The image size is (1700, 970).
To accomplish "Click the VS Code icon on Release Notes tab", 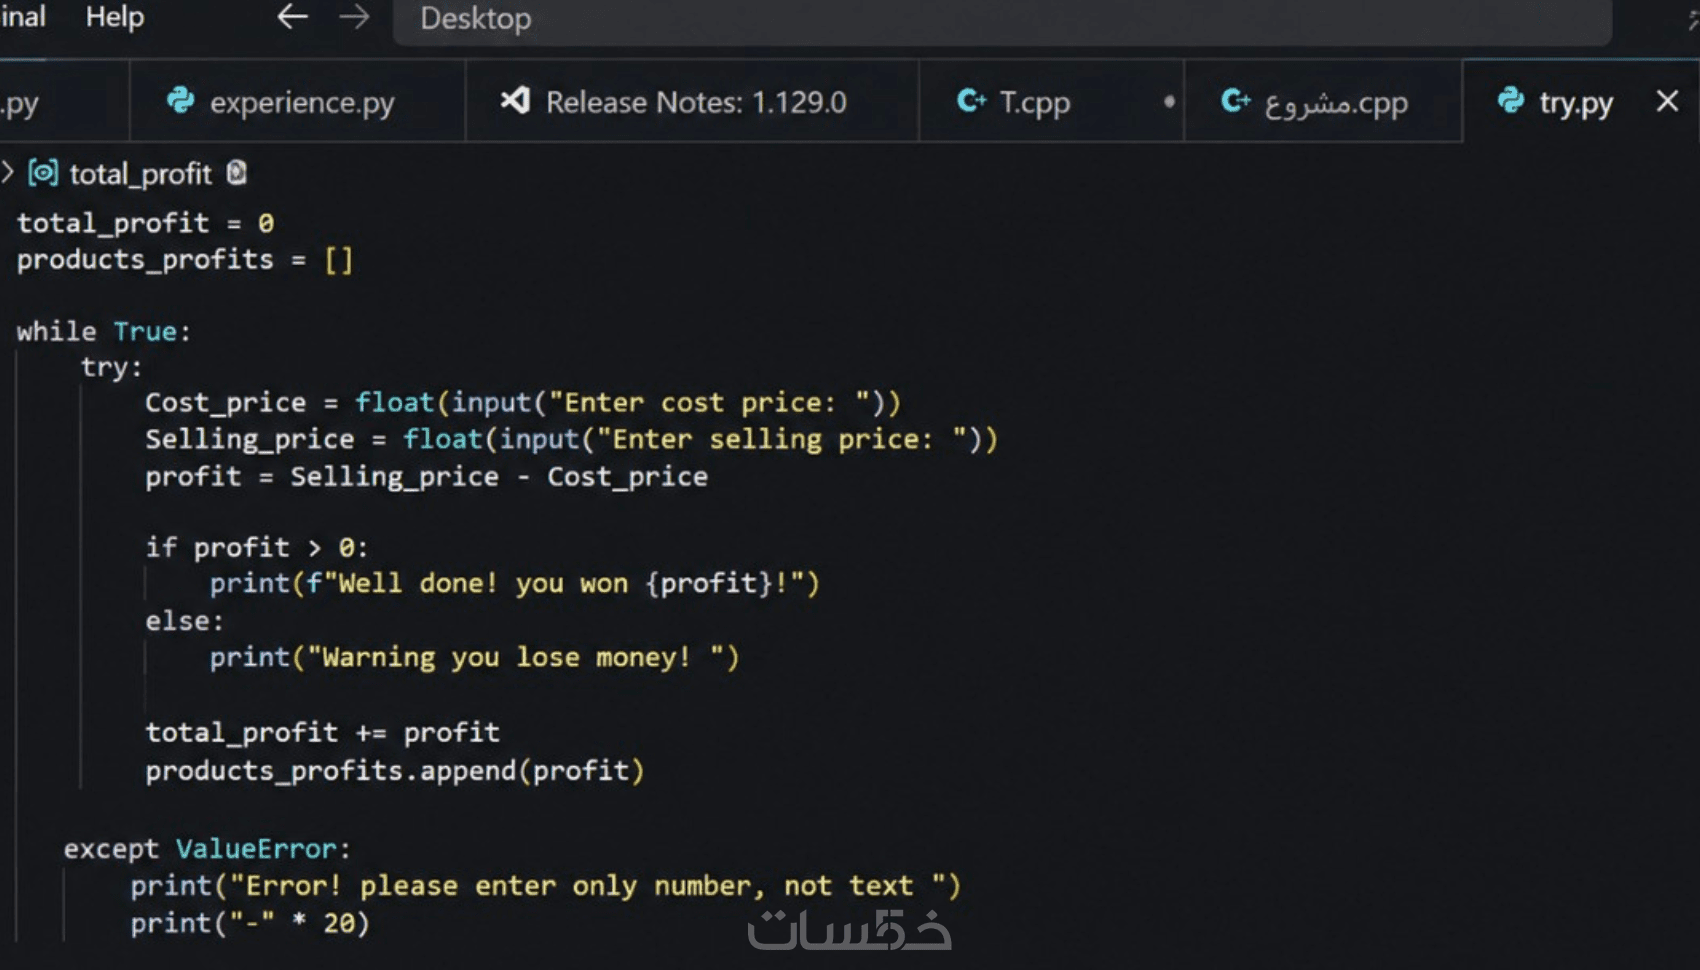I will coord(515,100).
